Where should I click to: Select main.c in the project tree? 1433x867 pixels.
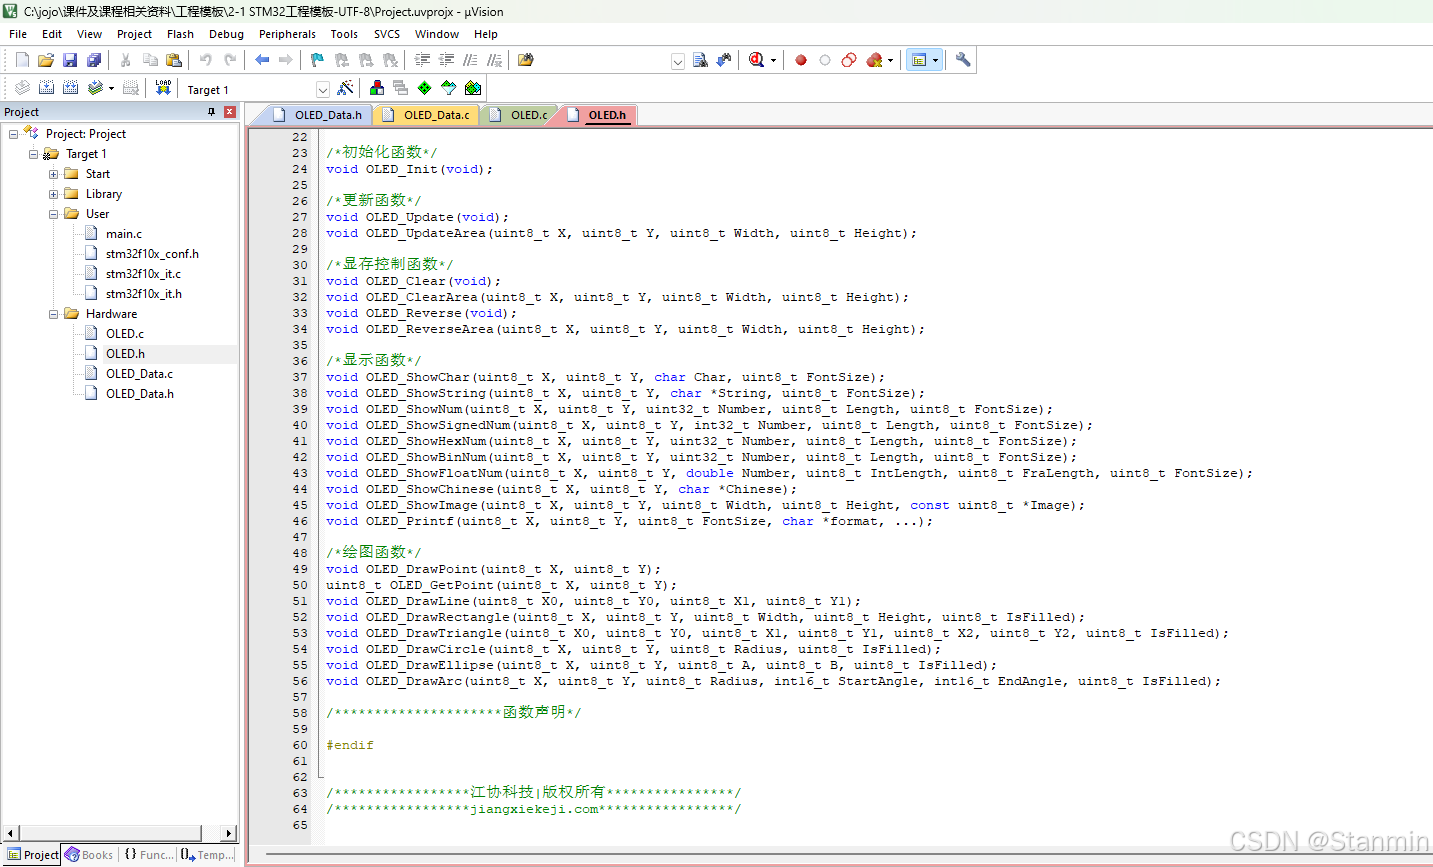pos(124,234)
